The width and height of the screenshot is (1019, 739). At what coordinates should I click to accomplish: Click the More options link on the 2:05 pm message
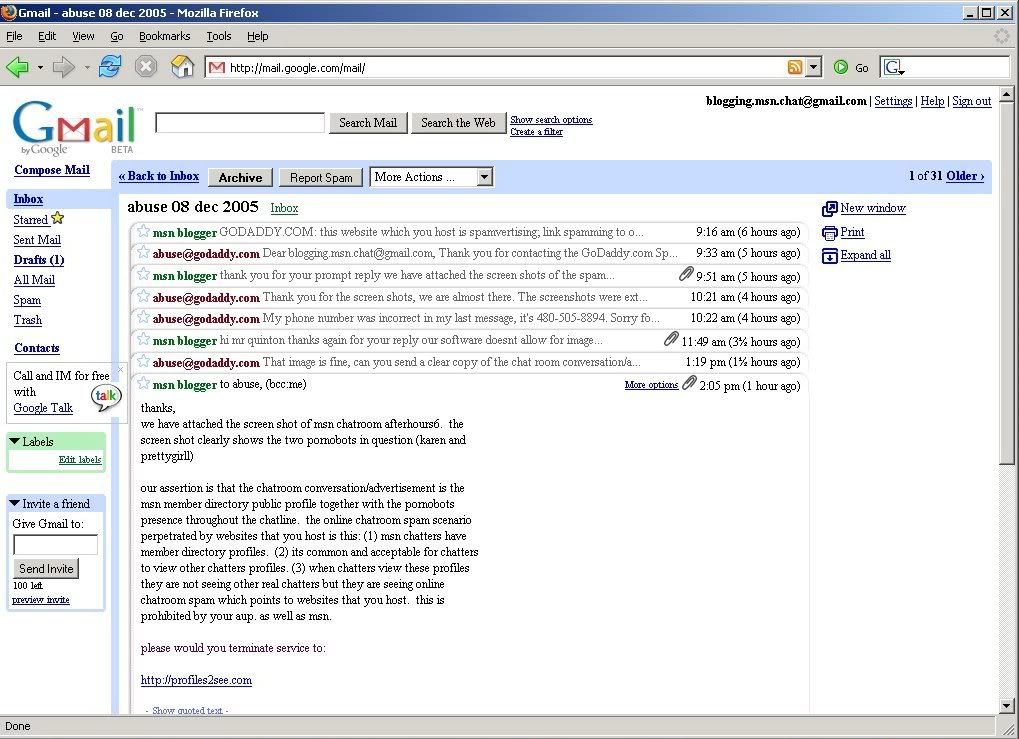(x=651, y=385)
